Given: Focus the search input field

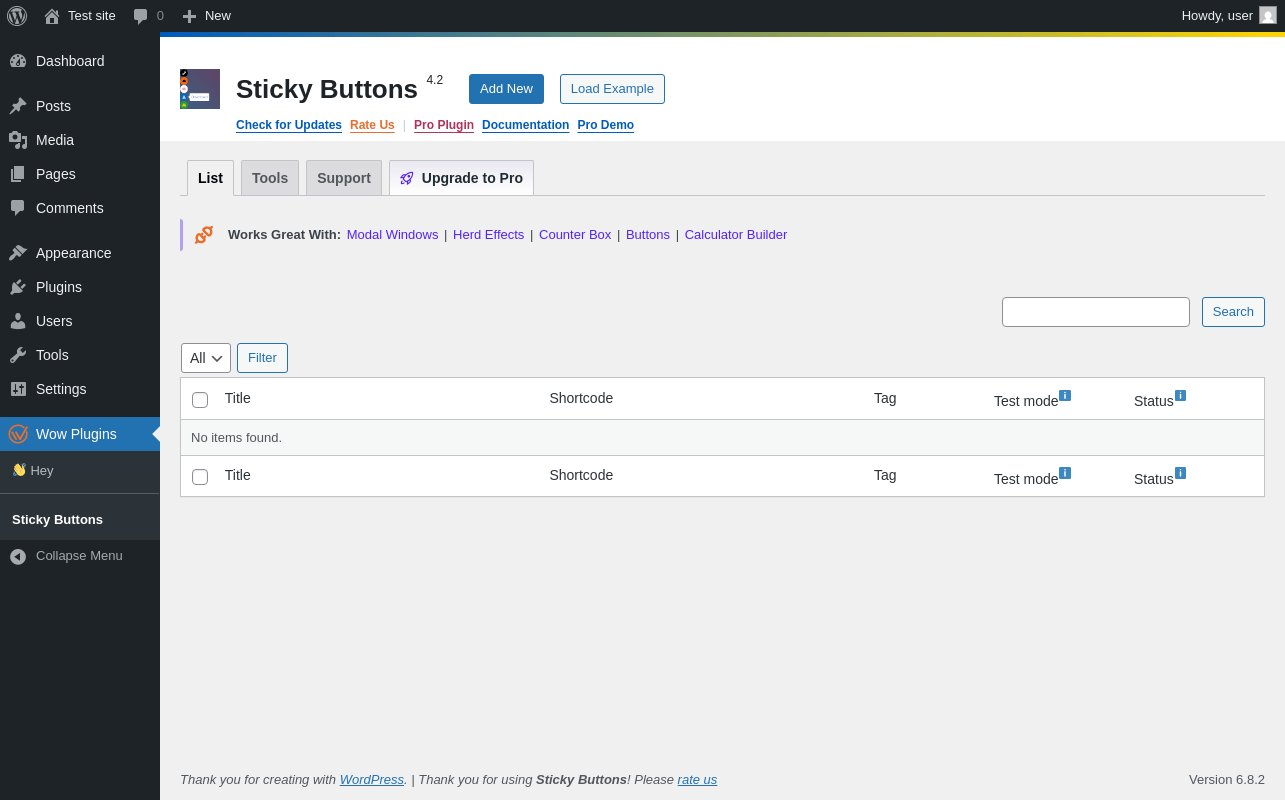Looking at the screenshot, I should click(1096, 312).
